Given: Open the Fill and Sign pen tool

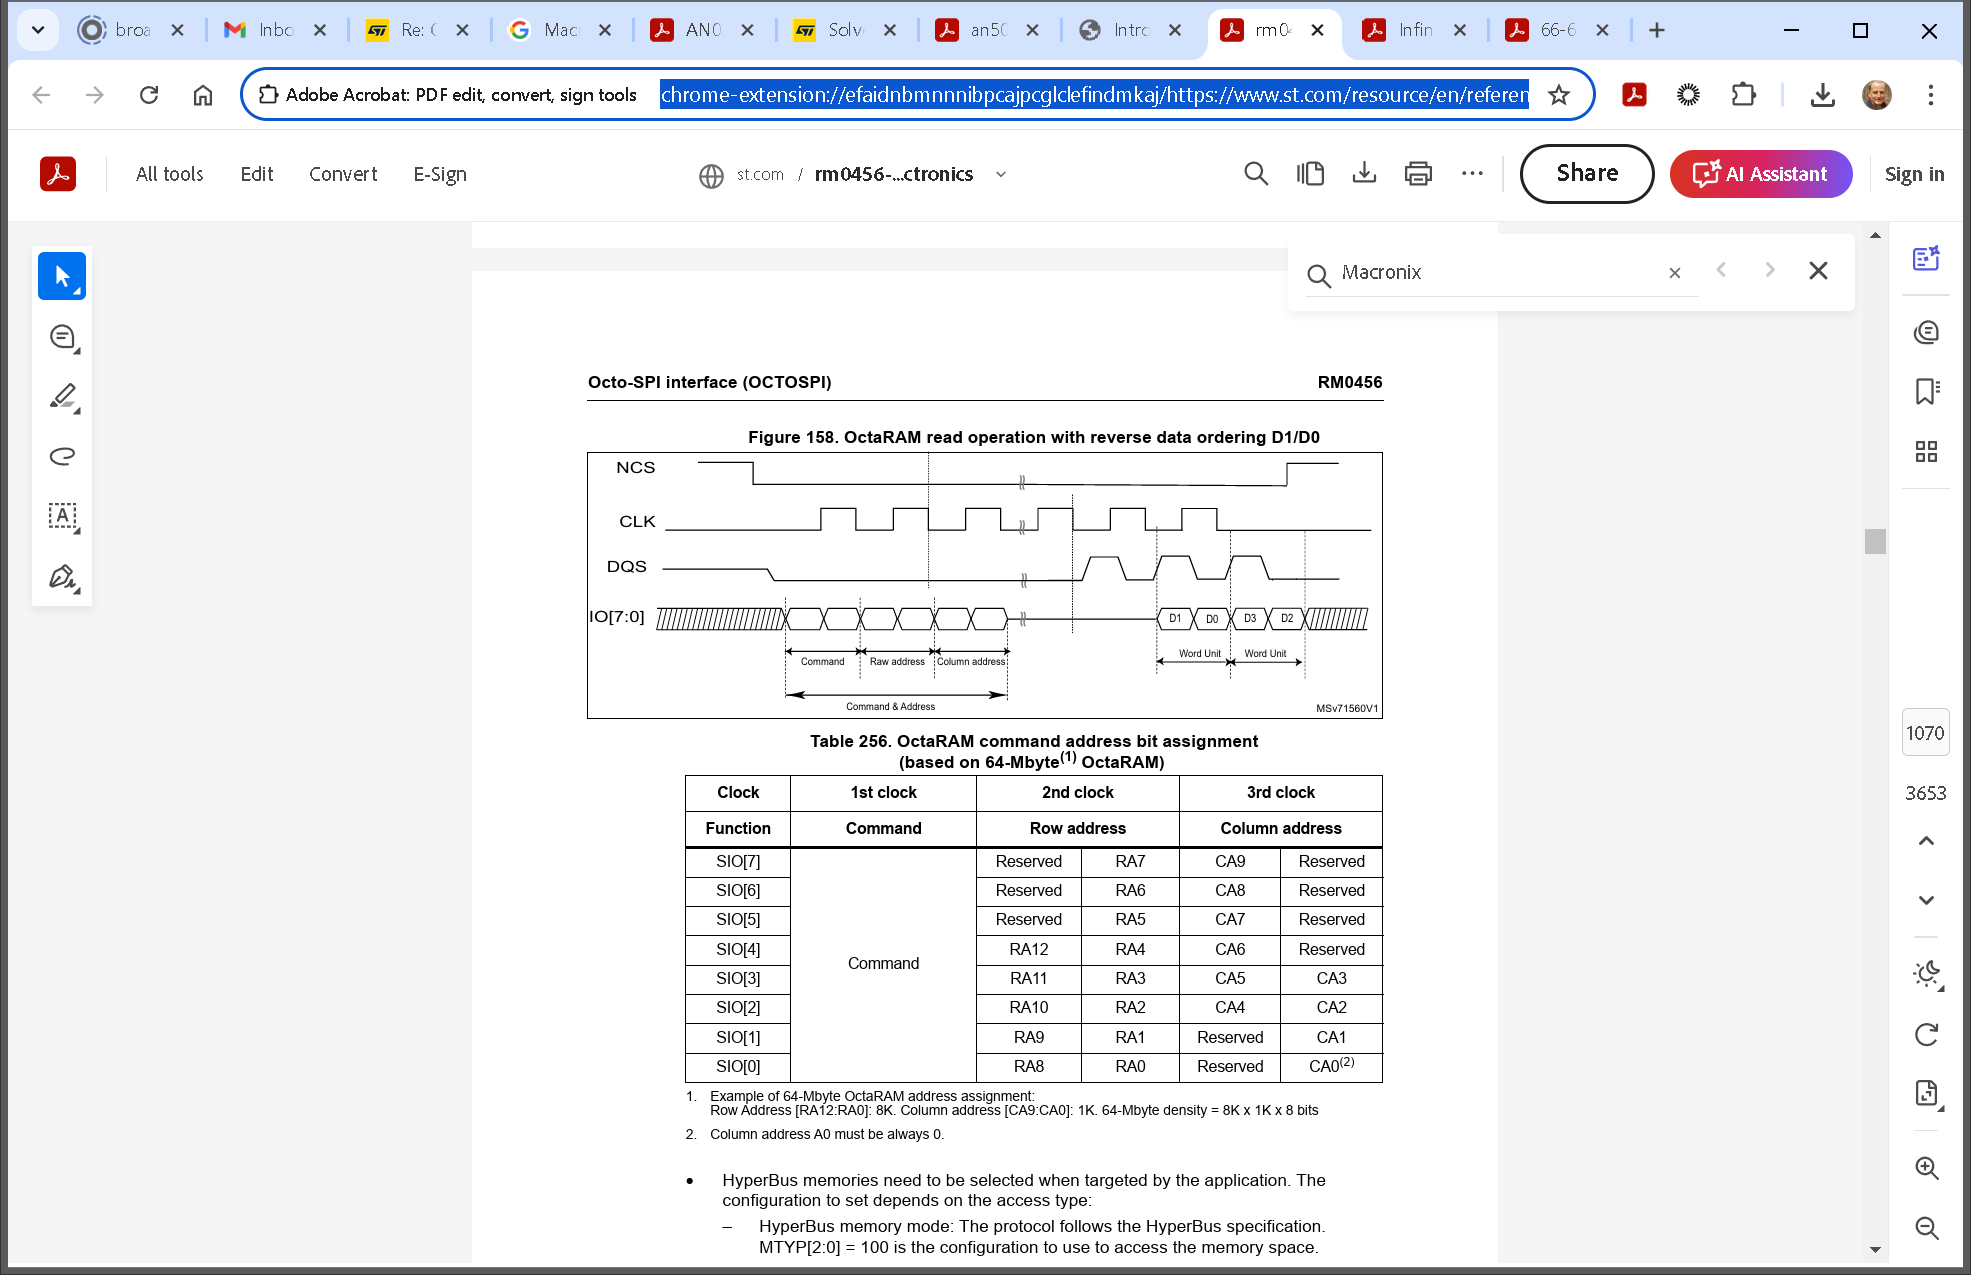Looking at the screenshot, I should pos(62,576).
